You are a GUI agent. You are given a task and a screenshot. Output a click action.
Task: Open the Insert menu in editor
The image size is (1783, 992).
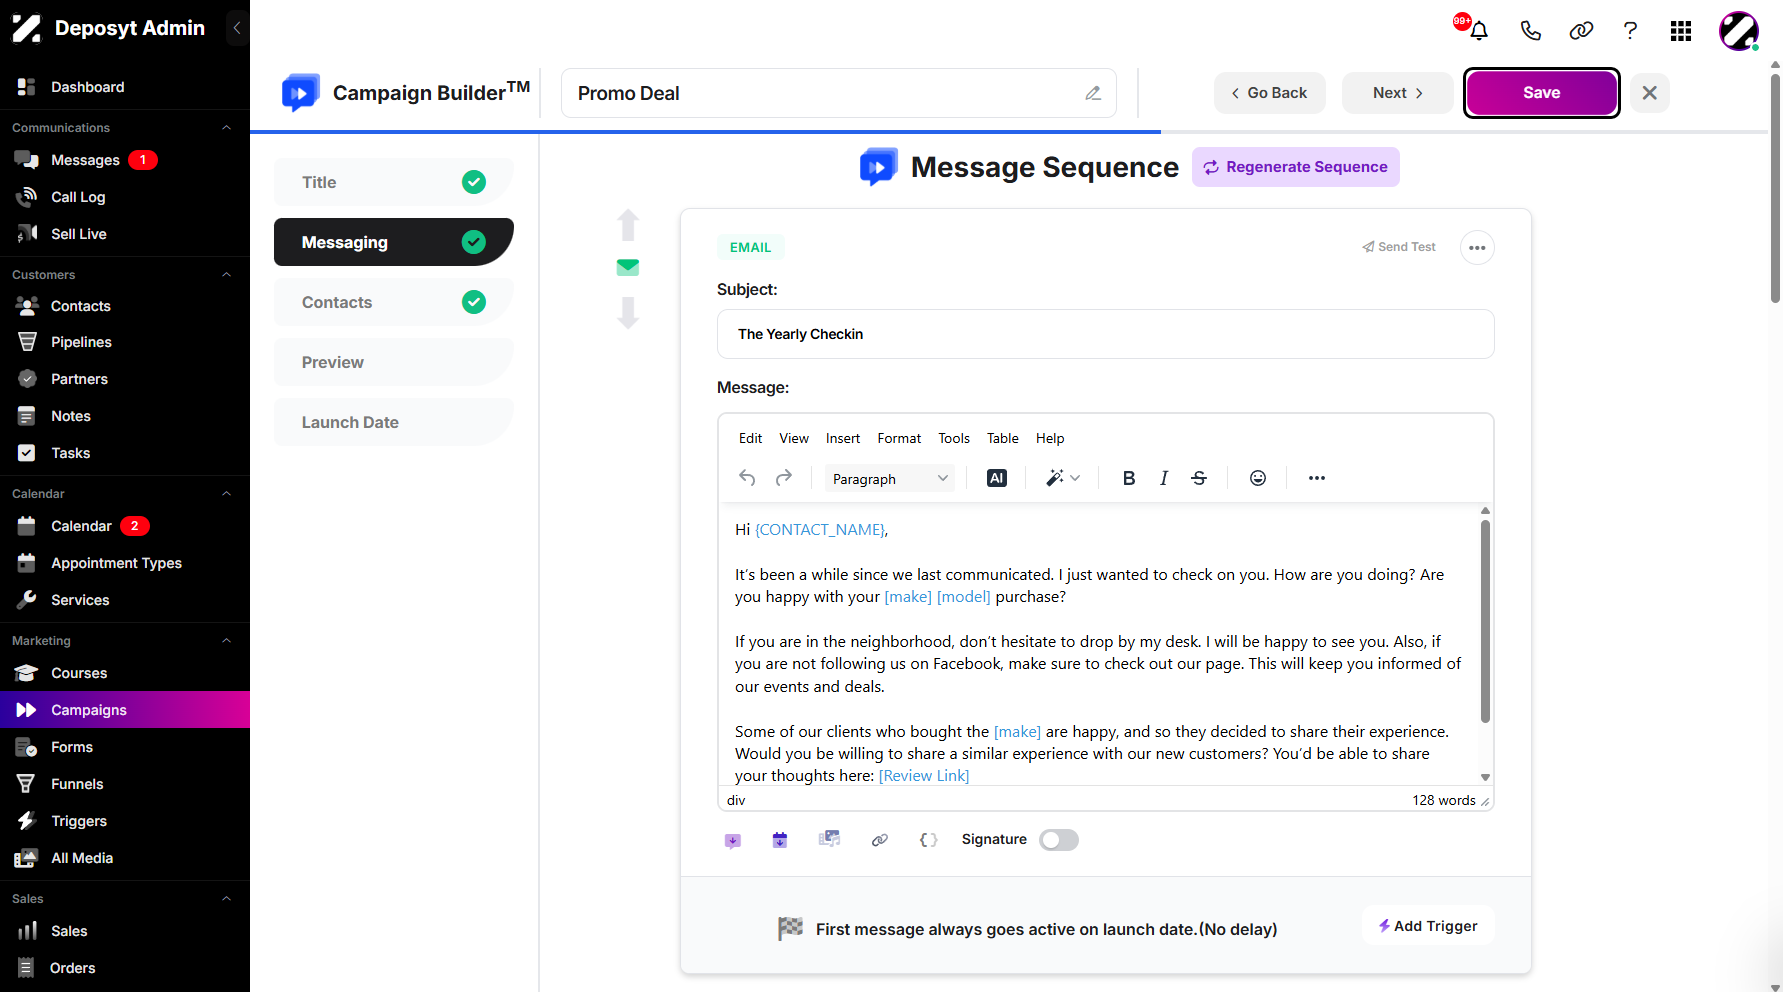[x=842, y=438]
